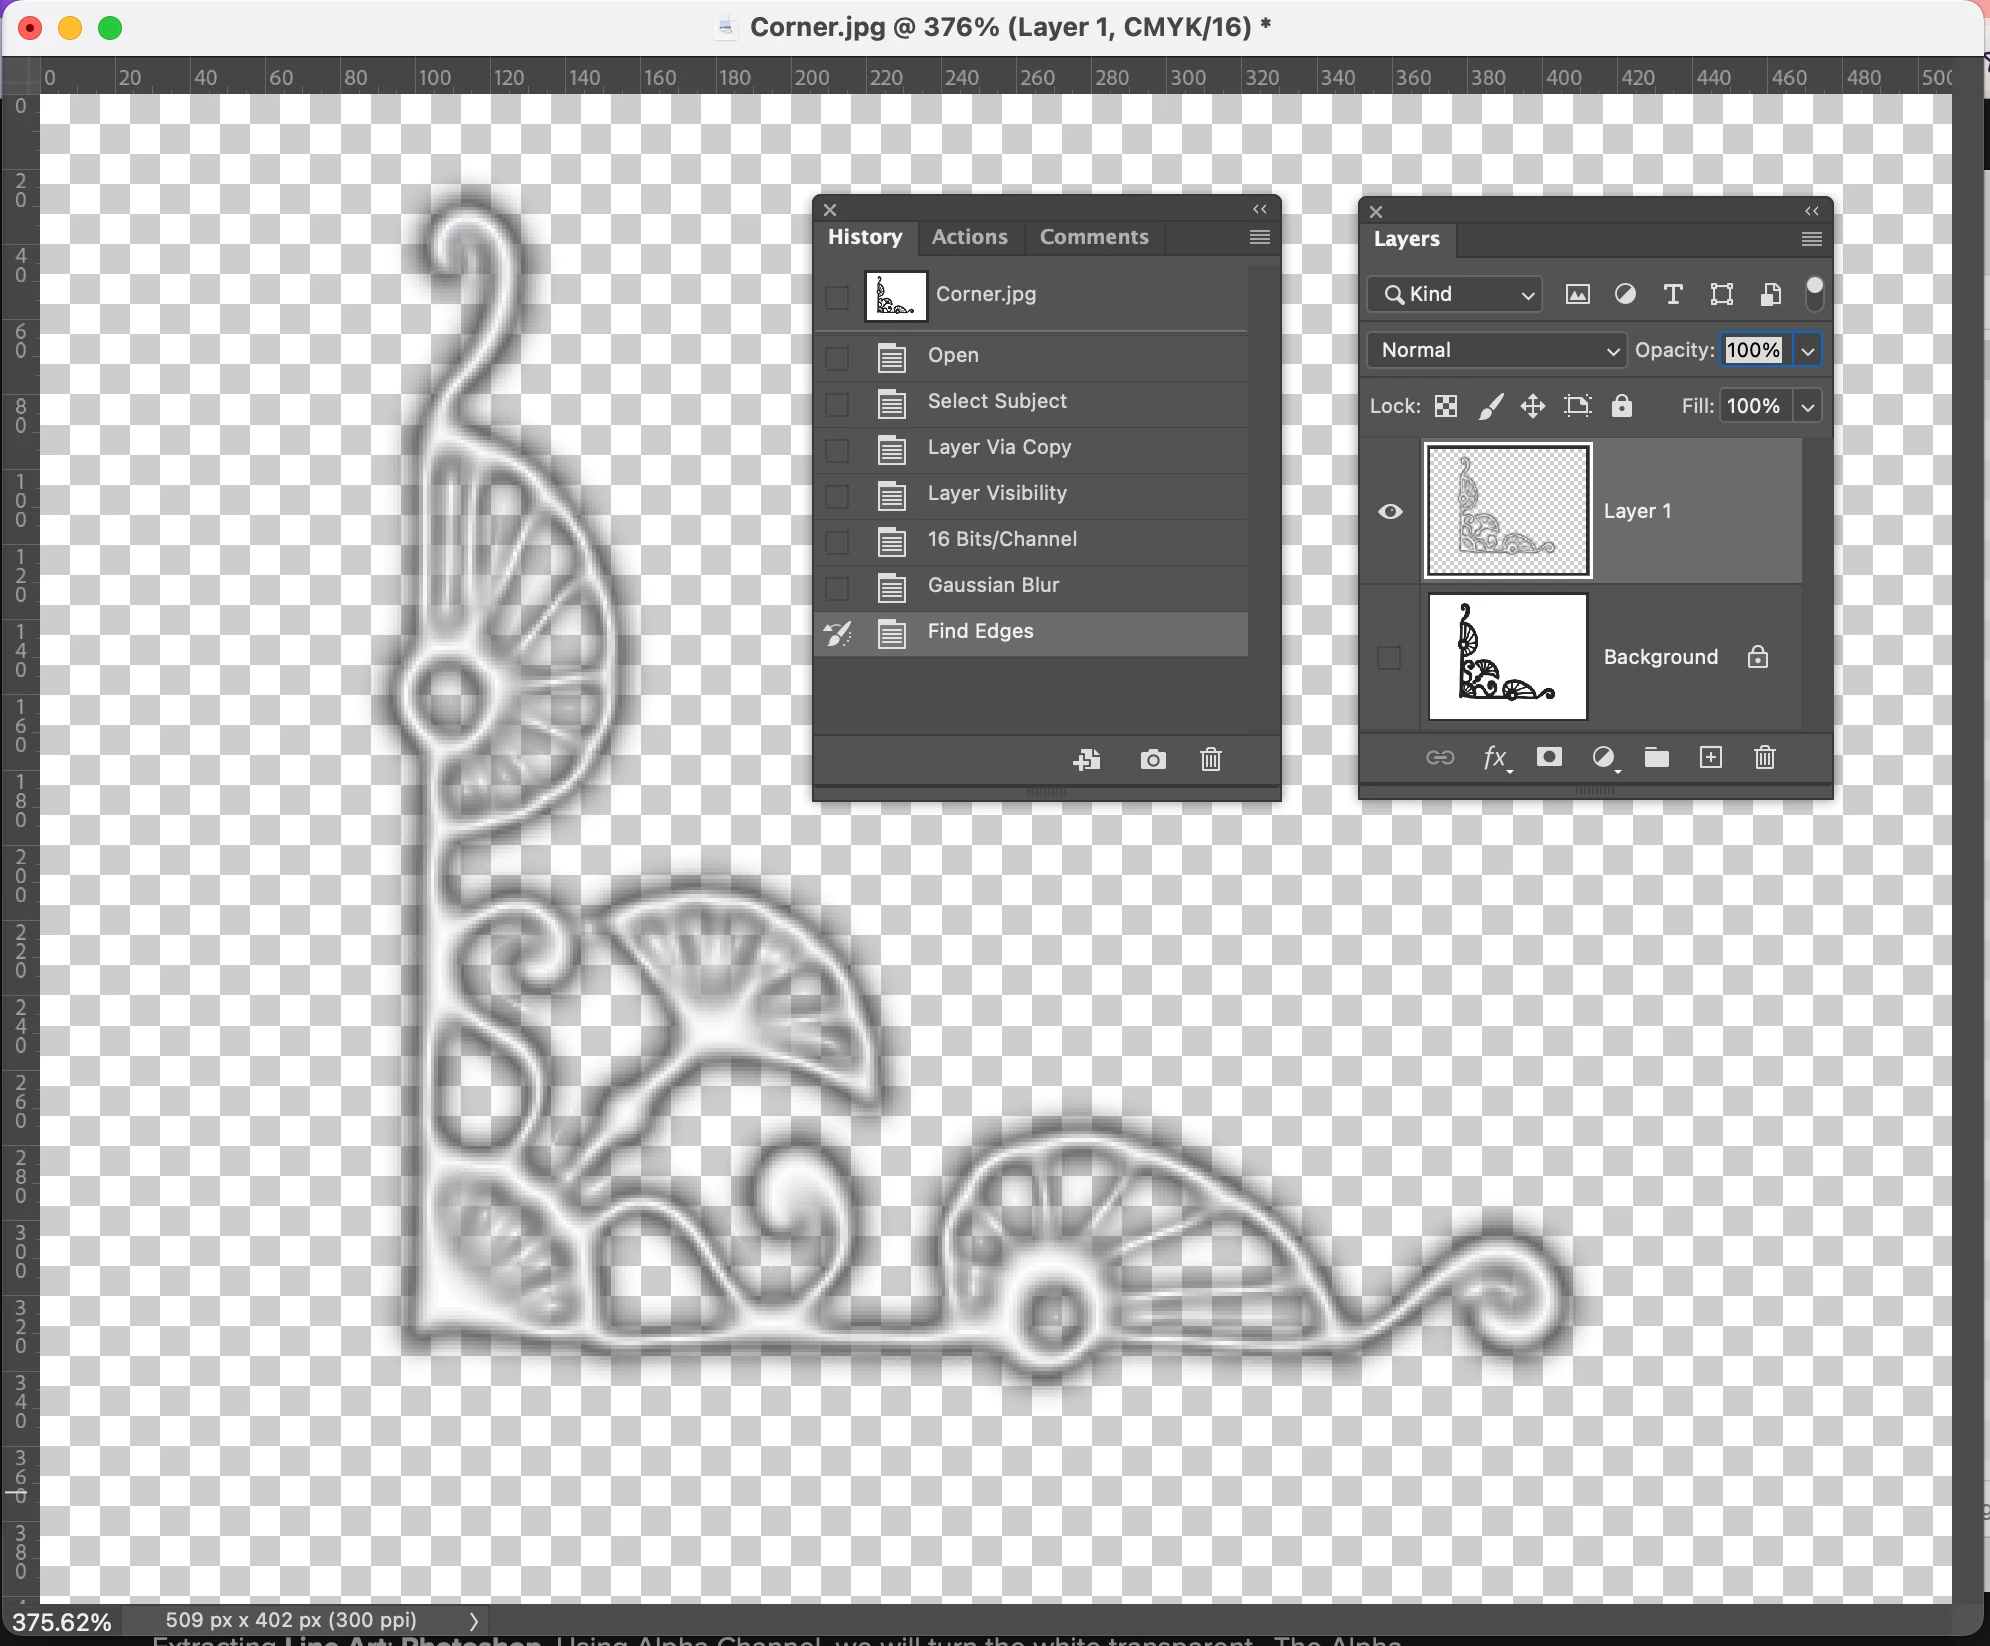Screen dimensions: 1990x1646
Task: Expand the Opacity slider dropdown arrow
Action: pyautogui.click(x=1808, y=350)
